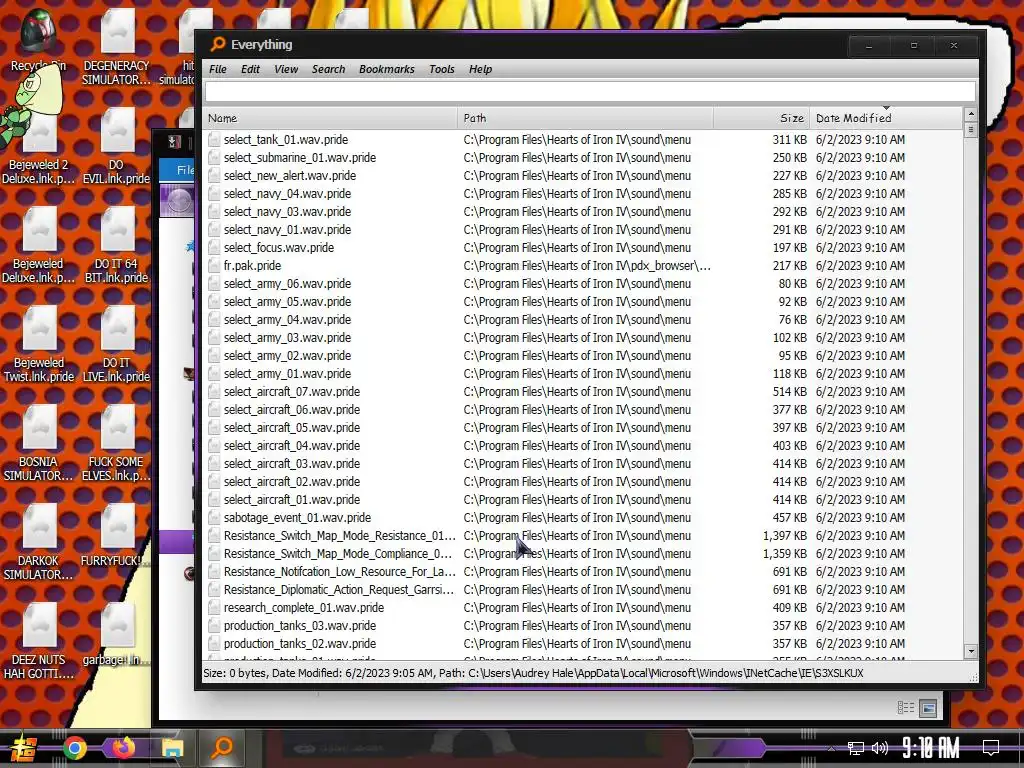Select select_army_05.wav.pride file name
The height and width of the screenshot is (768, 1024).
click(x=287, y=302)
